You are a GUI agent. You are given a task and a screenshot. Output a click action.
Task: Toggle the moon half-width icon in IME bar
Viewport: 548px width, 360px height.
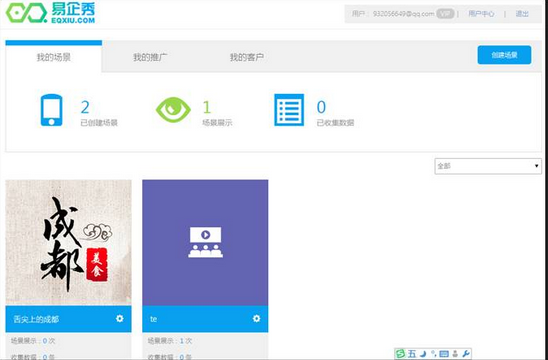423,354
